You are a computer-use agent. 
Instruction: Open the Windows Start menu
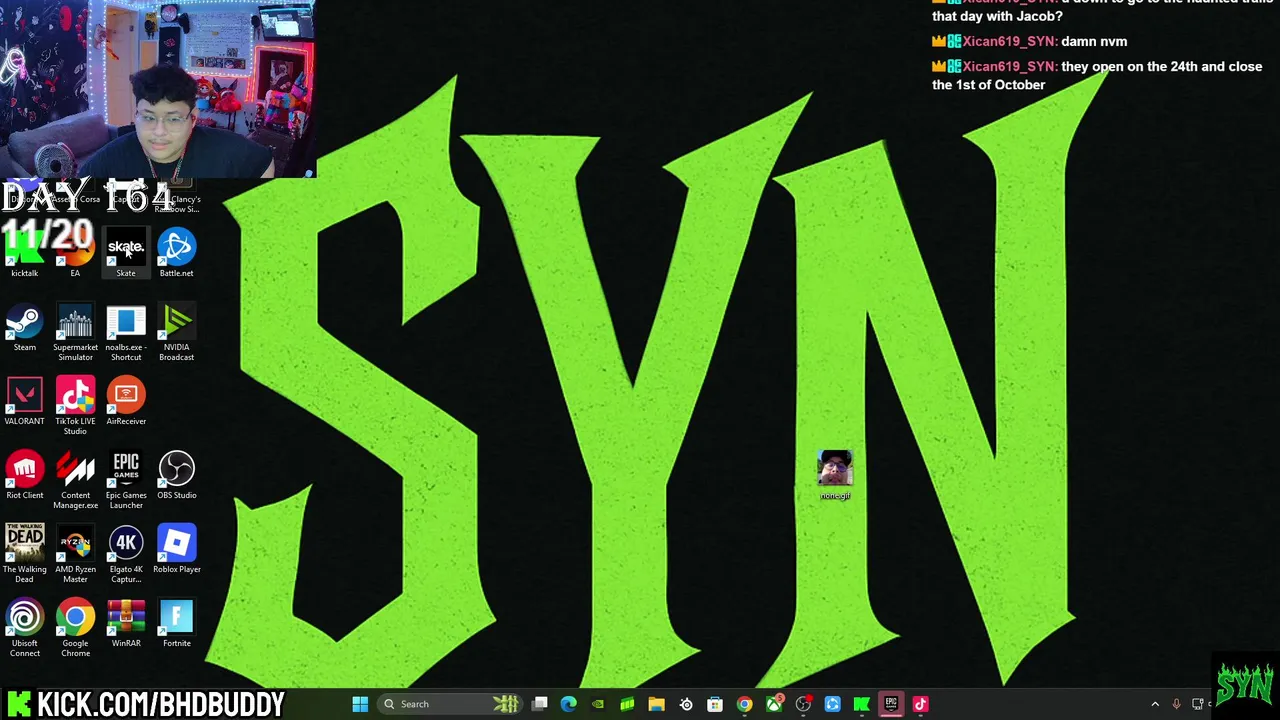360,704
